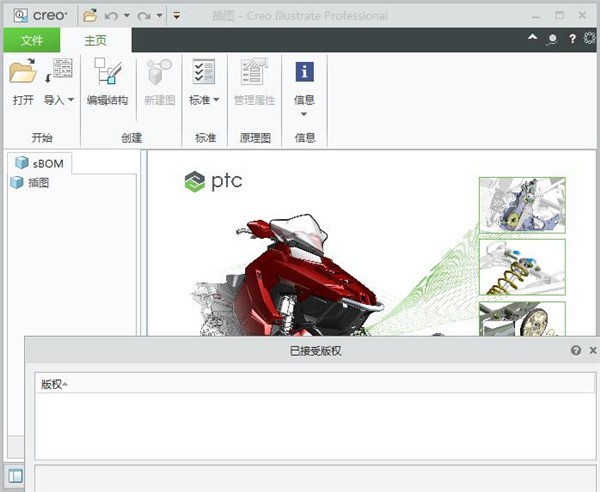Close the Creo Illustrate main window
The height and width of the screenshot is (492, 600).
(x=582, y=15)
